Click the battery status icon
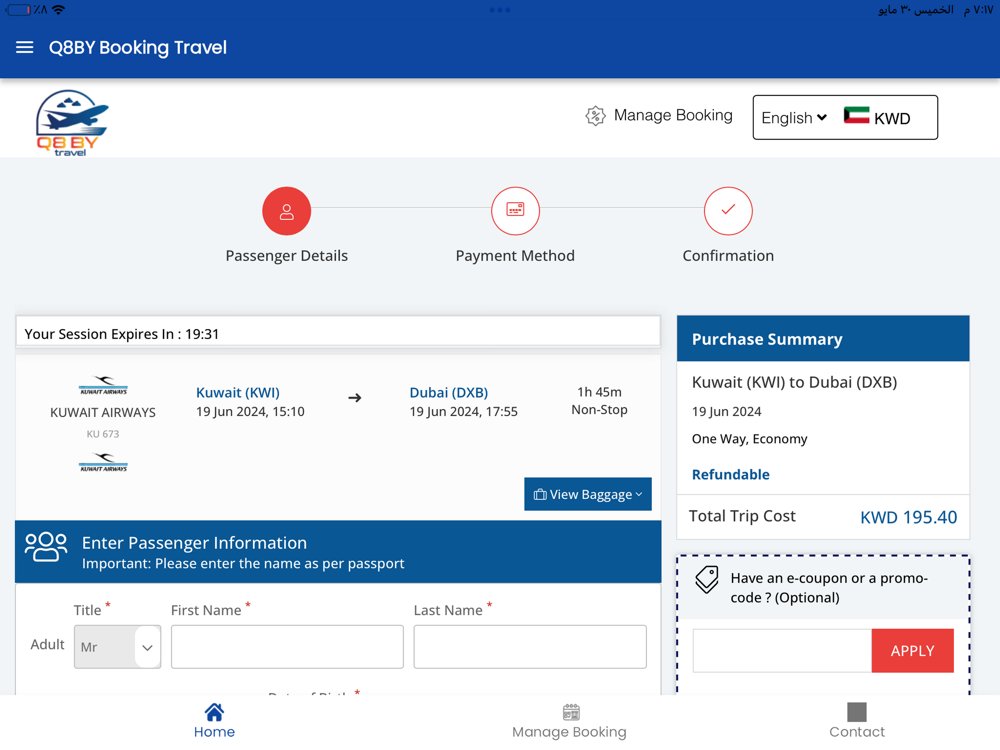This screenshot has height=750, width=1000. (x=18, y=10)
